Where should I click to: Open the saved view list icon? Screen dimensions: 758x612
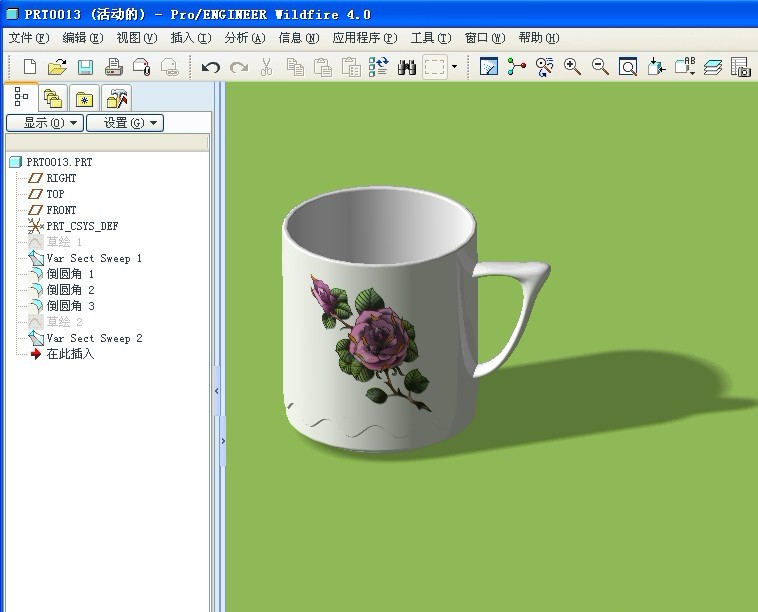click(x=685, y=66)
